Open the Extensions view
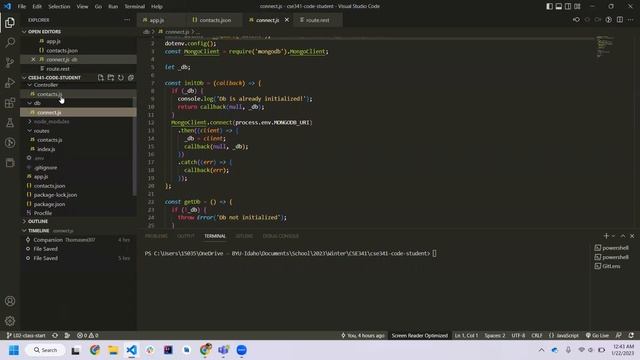 click(x=10, y=102)
